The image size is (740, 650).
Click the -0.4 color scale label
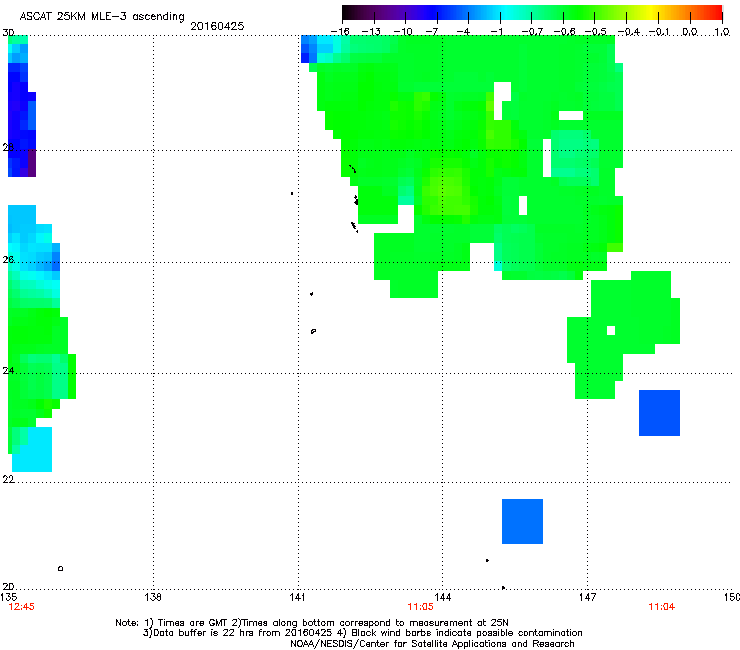click(x=628, y=32)
